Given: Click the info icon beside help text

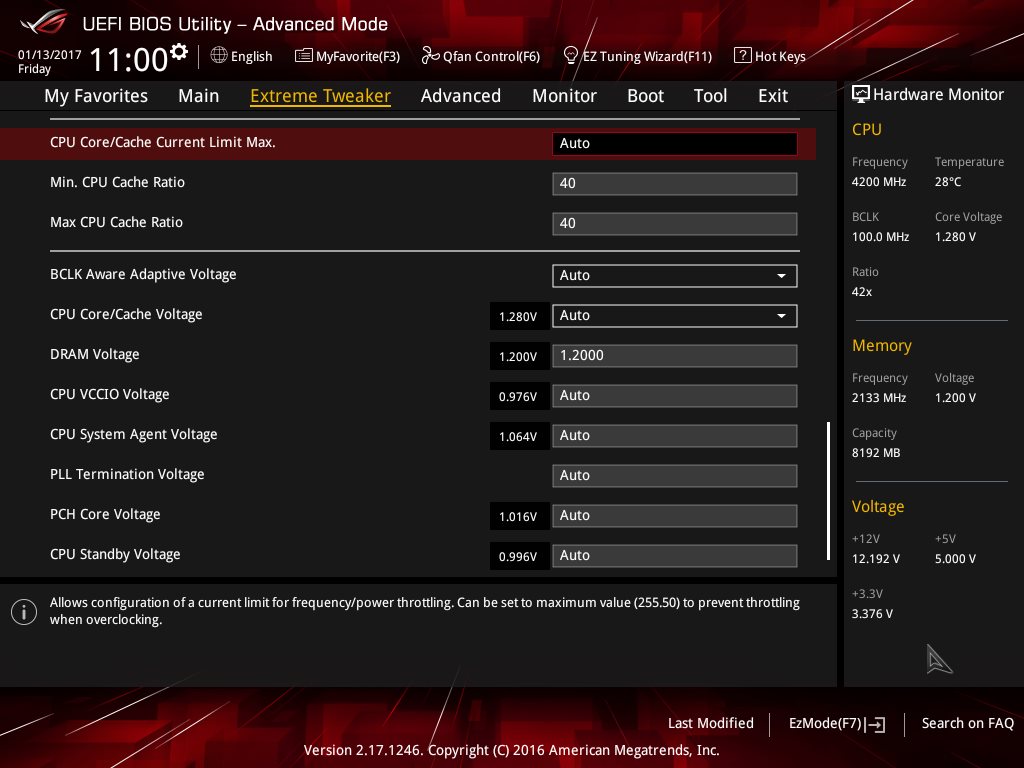Looking at the screenshot, I should 24,612.
